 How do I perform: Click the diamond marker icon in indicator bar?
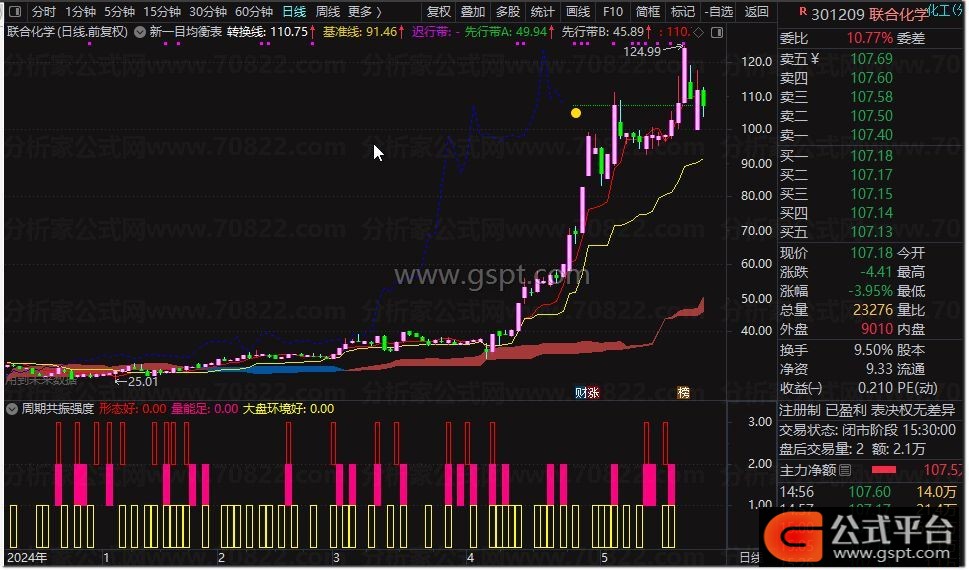pos(698,32)
